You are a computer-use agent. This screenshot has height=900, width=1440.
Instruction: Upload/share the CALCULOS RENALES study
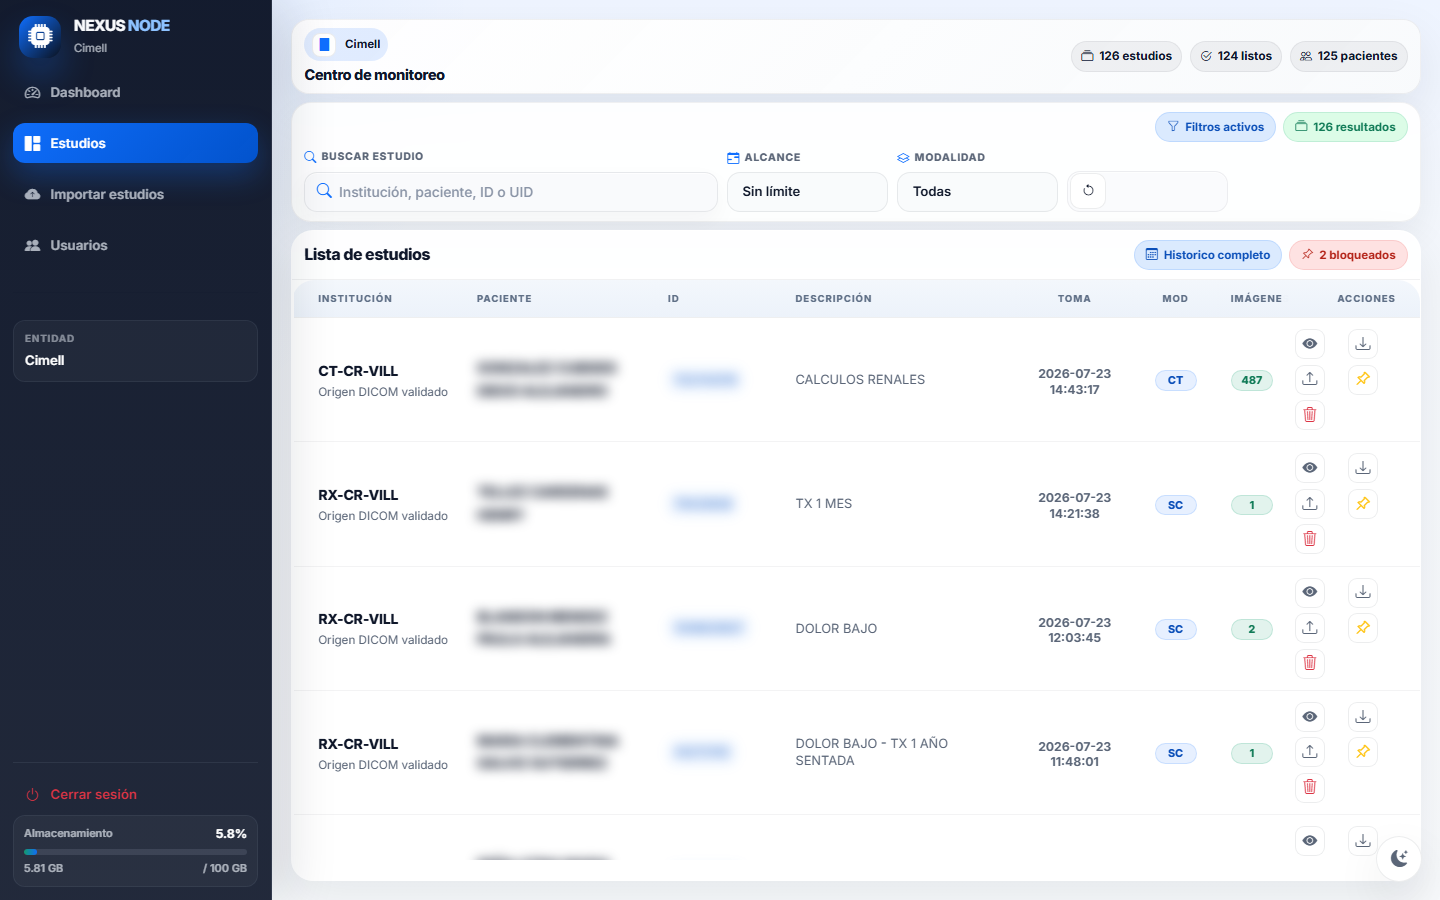point(1310,379)
